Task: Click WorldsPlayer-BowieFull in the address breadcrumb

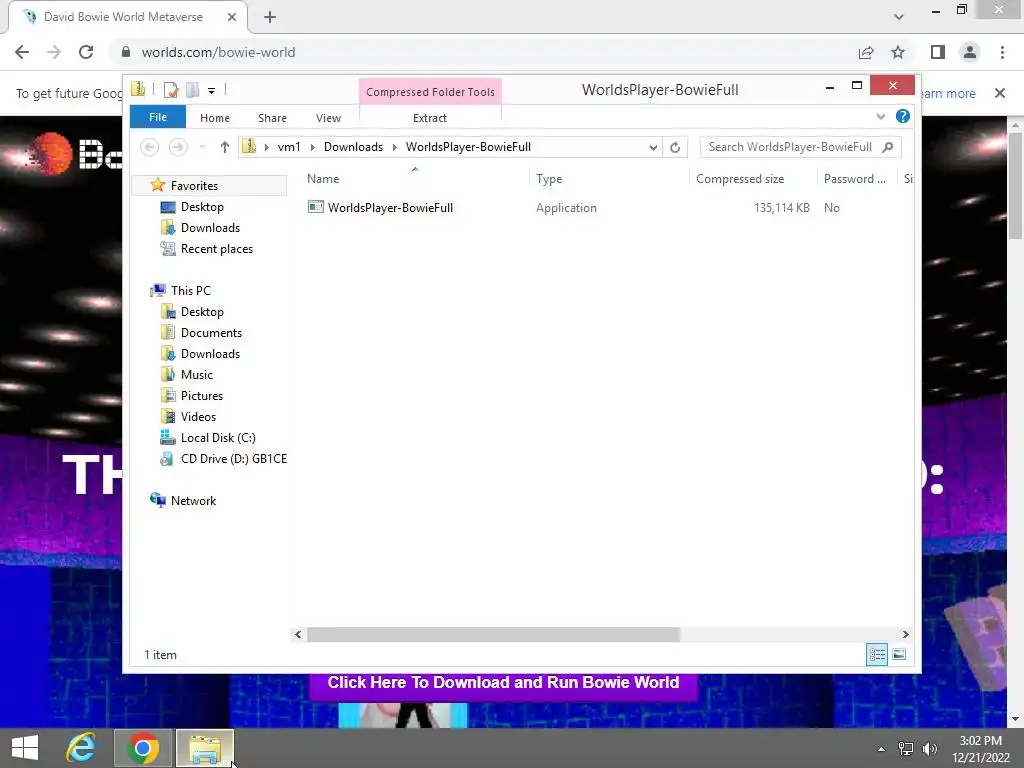Action: point(468,147)
